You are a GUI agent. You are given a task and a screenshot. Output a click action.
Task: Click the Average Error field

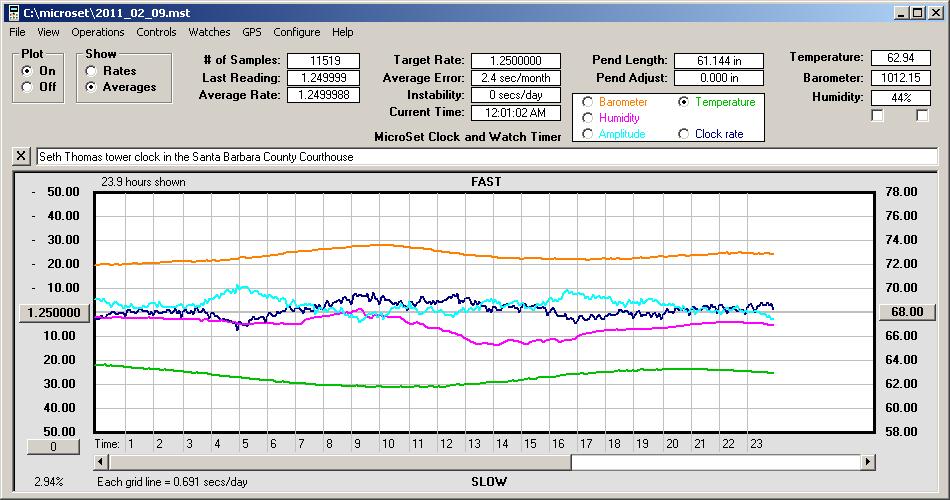(516, 78)
